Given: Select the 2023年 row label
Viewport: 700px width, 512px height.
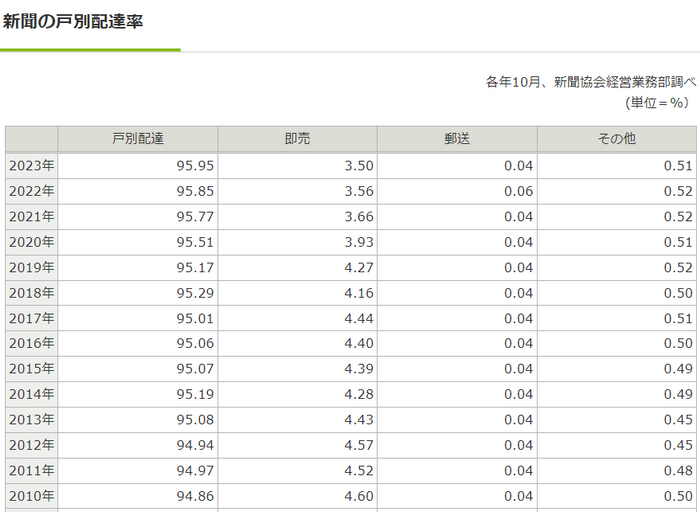Looking at the screenshot, I should 32,166.
